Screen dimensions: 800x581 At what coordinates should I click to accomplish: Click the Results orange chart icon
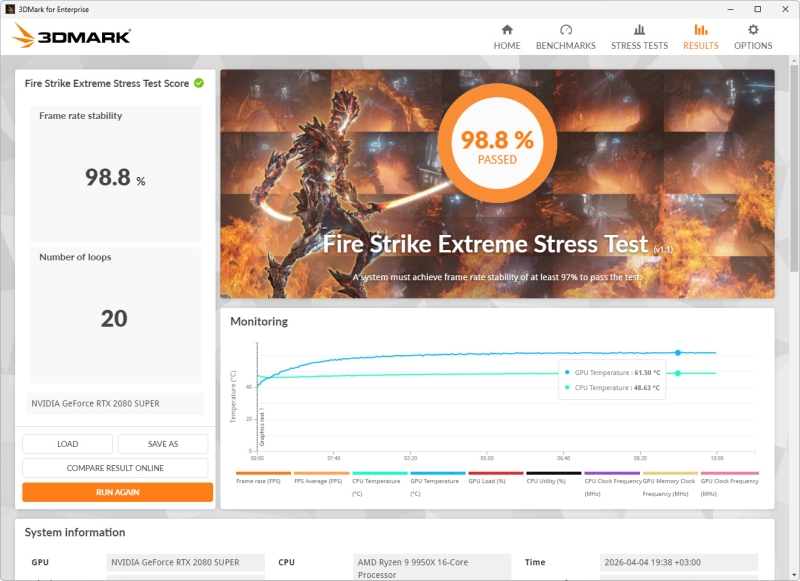pos(701,30)
